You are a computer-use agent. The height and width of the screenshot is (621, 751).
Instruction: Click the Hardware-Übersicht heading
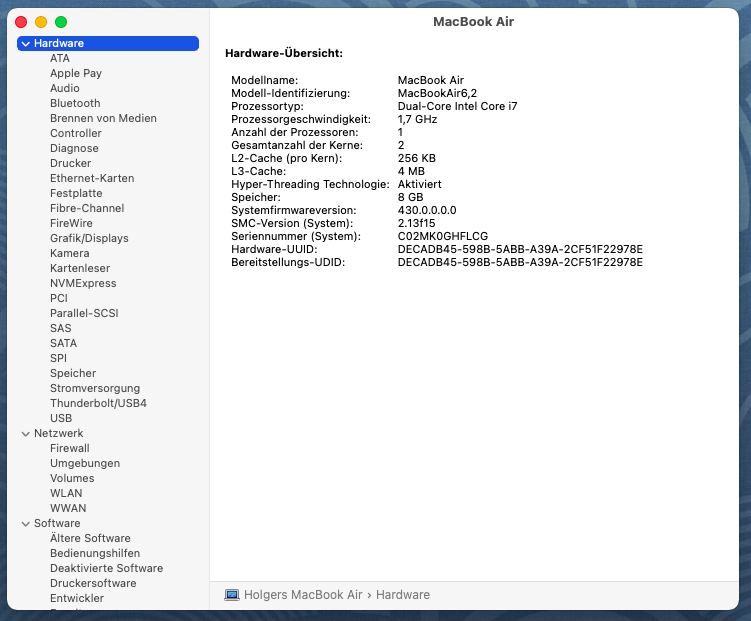point(284,54)
